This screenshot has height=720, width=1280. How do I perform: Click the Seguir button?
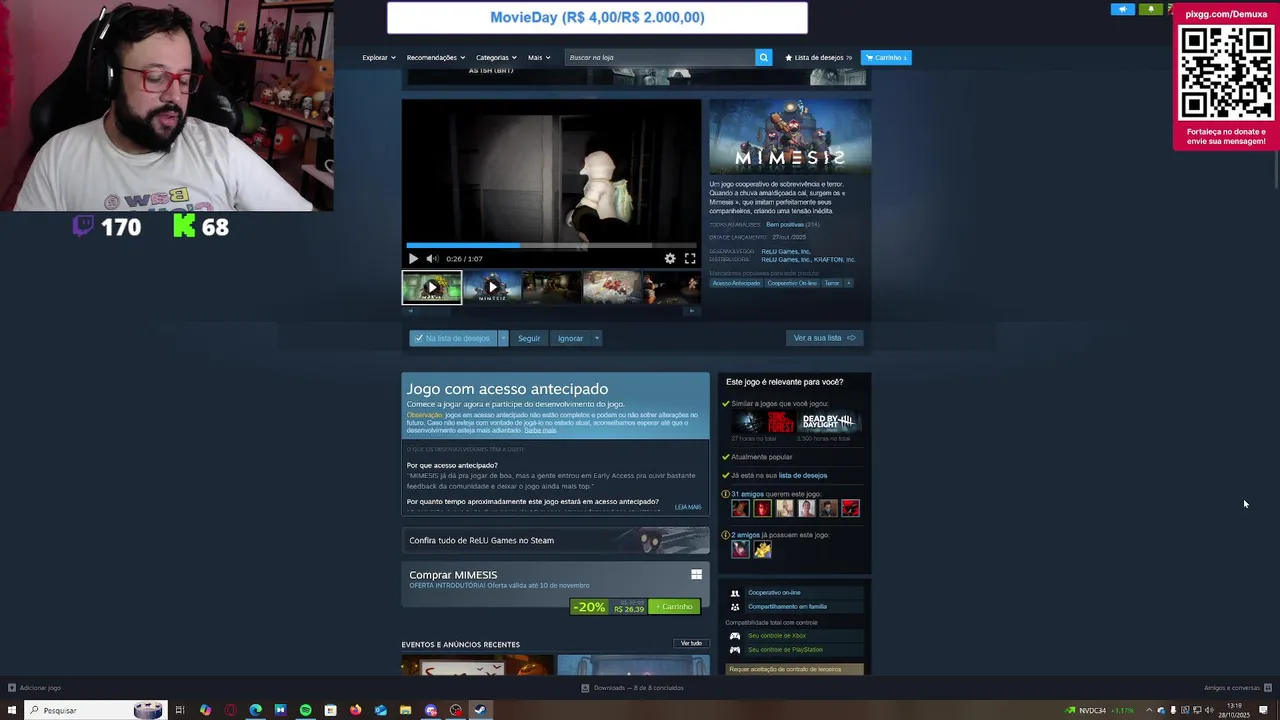(x=529, y=338)
